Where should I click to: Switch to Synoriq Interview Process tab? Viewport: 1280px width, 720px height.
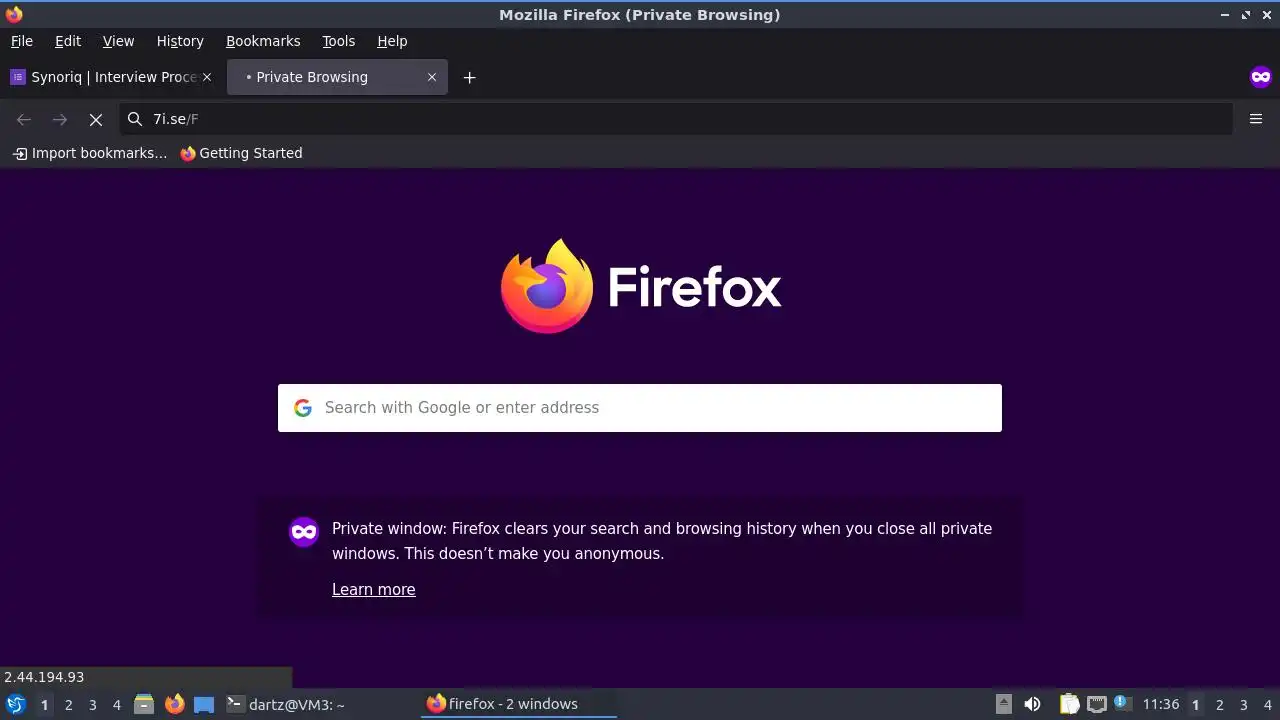pyautogui.click(x=111, y=77)
